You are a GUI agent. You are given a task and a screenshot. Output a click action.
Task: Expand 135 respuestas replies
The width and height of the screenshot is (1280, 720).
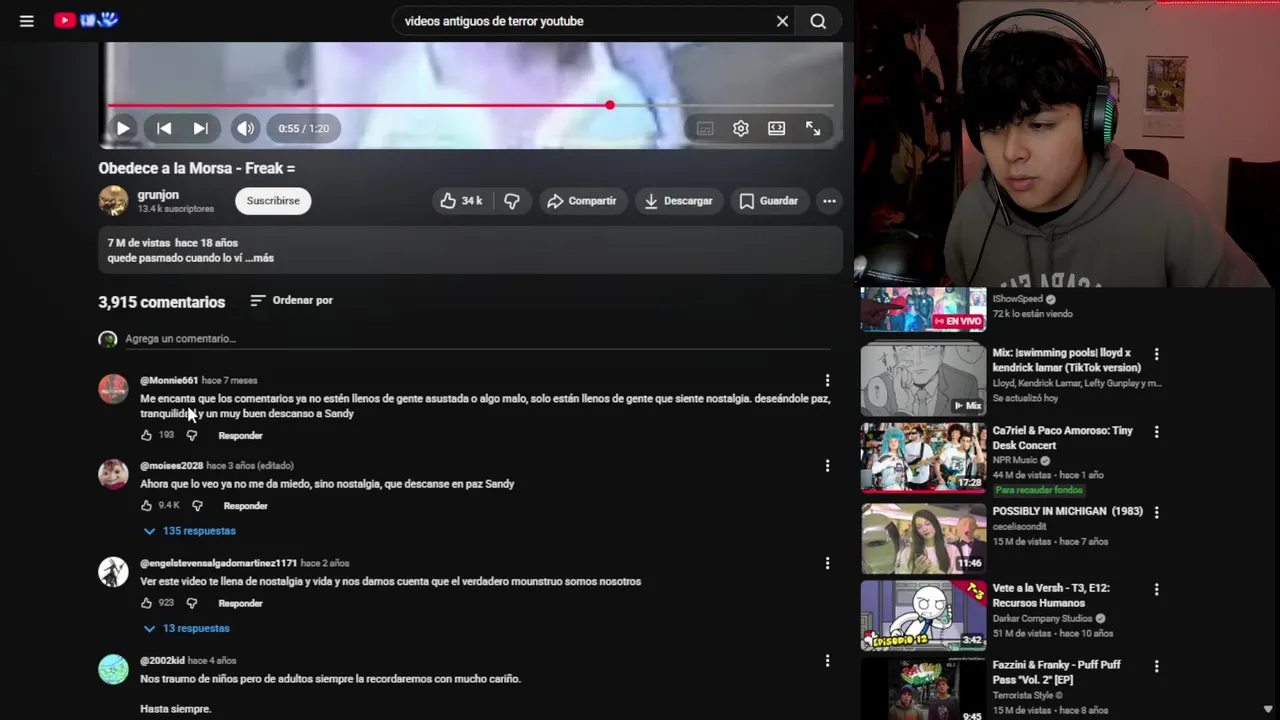tap(189, 531)
